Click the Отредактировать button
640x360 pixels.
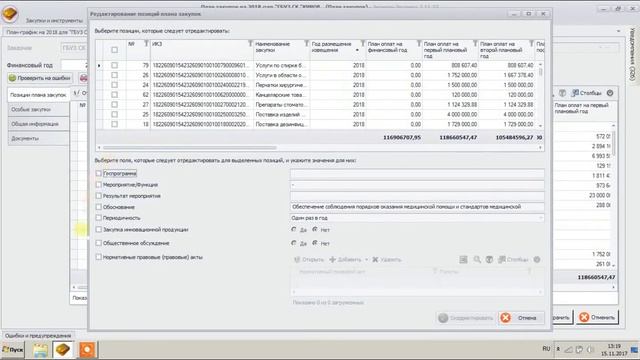(x=466, y=318)
